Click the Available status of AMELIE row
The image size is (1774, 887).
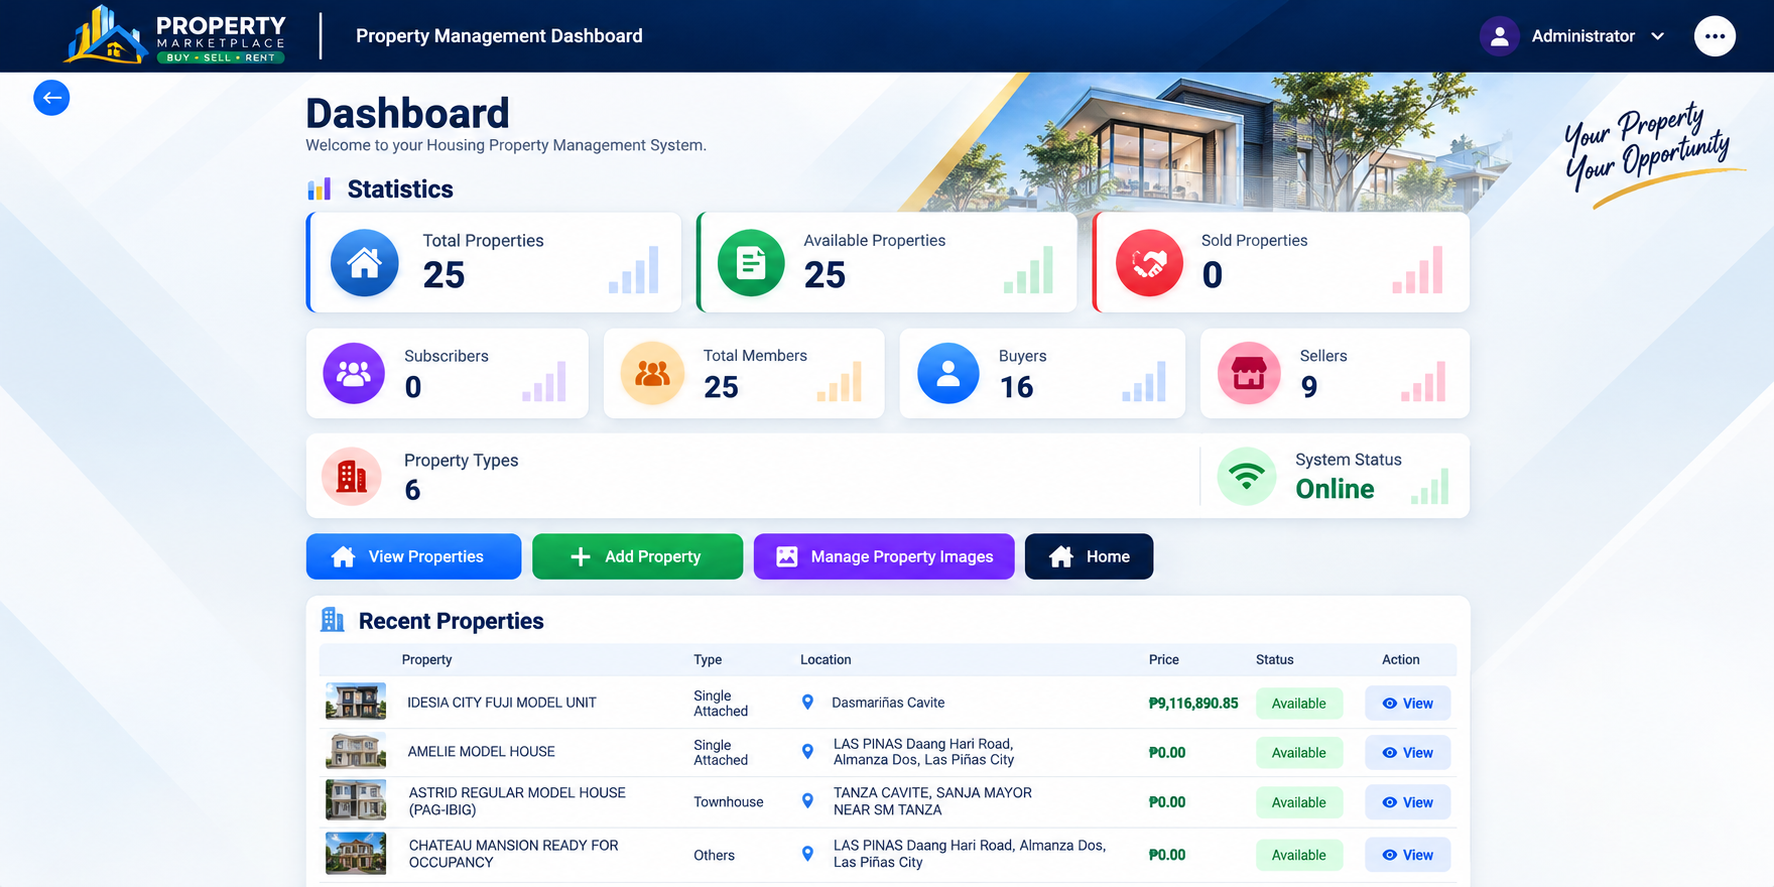[x=1299, y=752]
